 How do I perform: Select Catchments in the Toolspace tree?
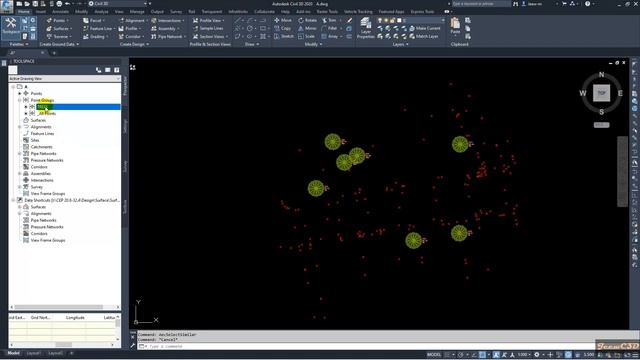41,147
